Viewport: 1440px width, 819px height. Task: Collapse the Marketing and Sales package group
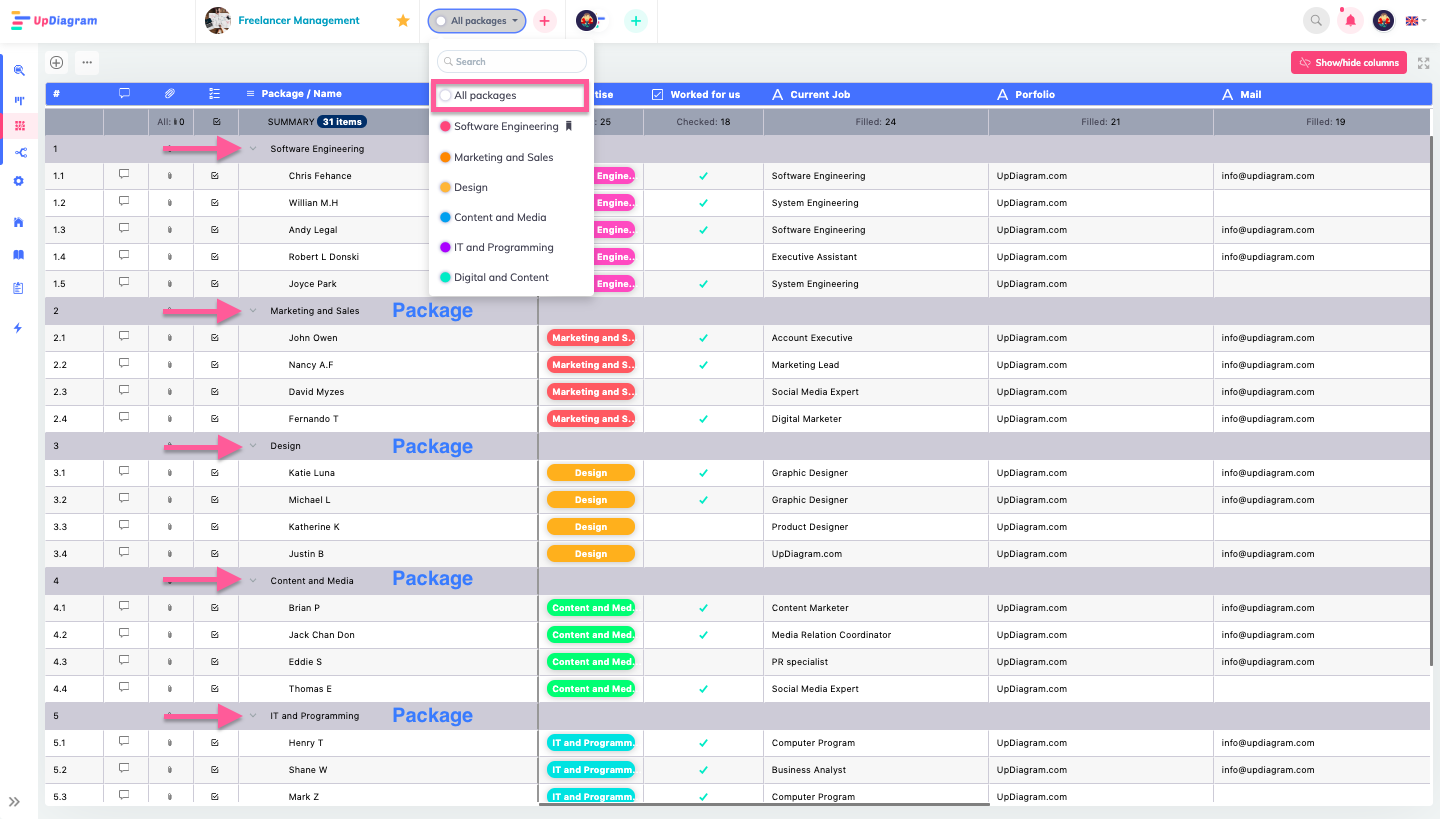[x=253, y=311]
